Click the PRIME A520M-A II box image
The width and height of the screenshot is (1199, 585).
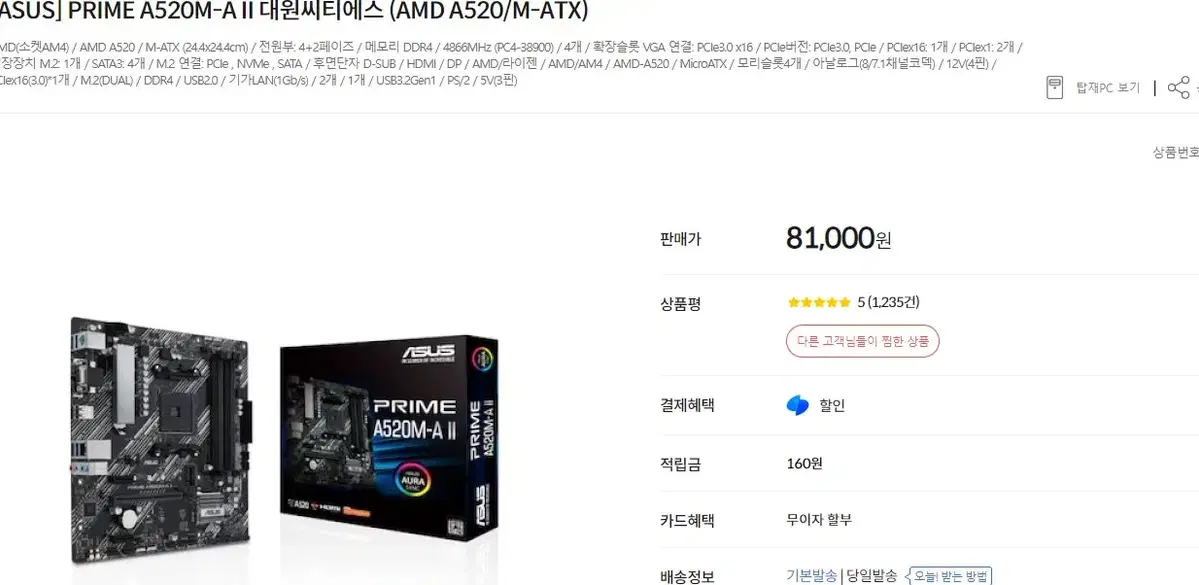pyautogui.click(x=390, y=437)
